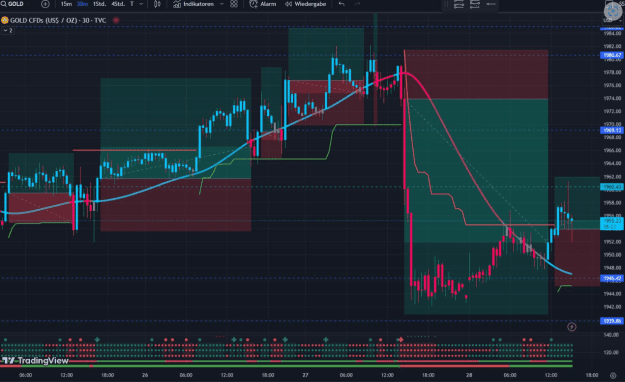The height and width of the screenshot is (382, 625).
Task: Click the current price label 1955.23
Action: pos(612,223)
